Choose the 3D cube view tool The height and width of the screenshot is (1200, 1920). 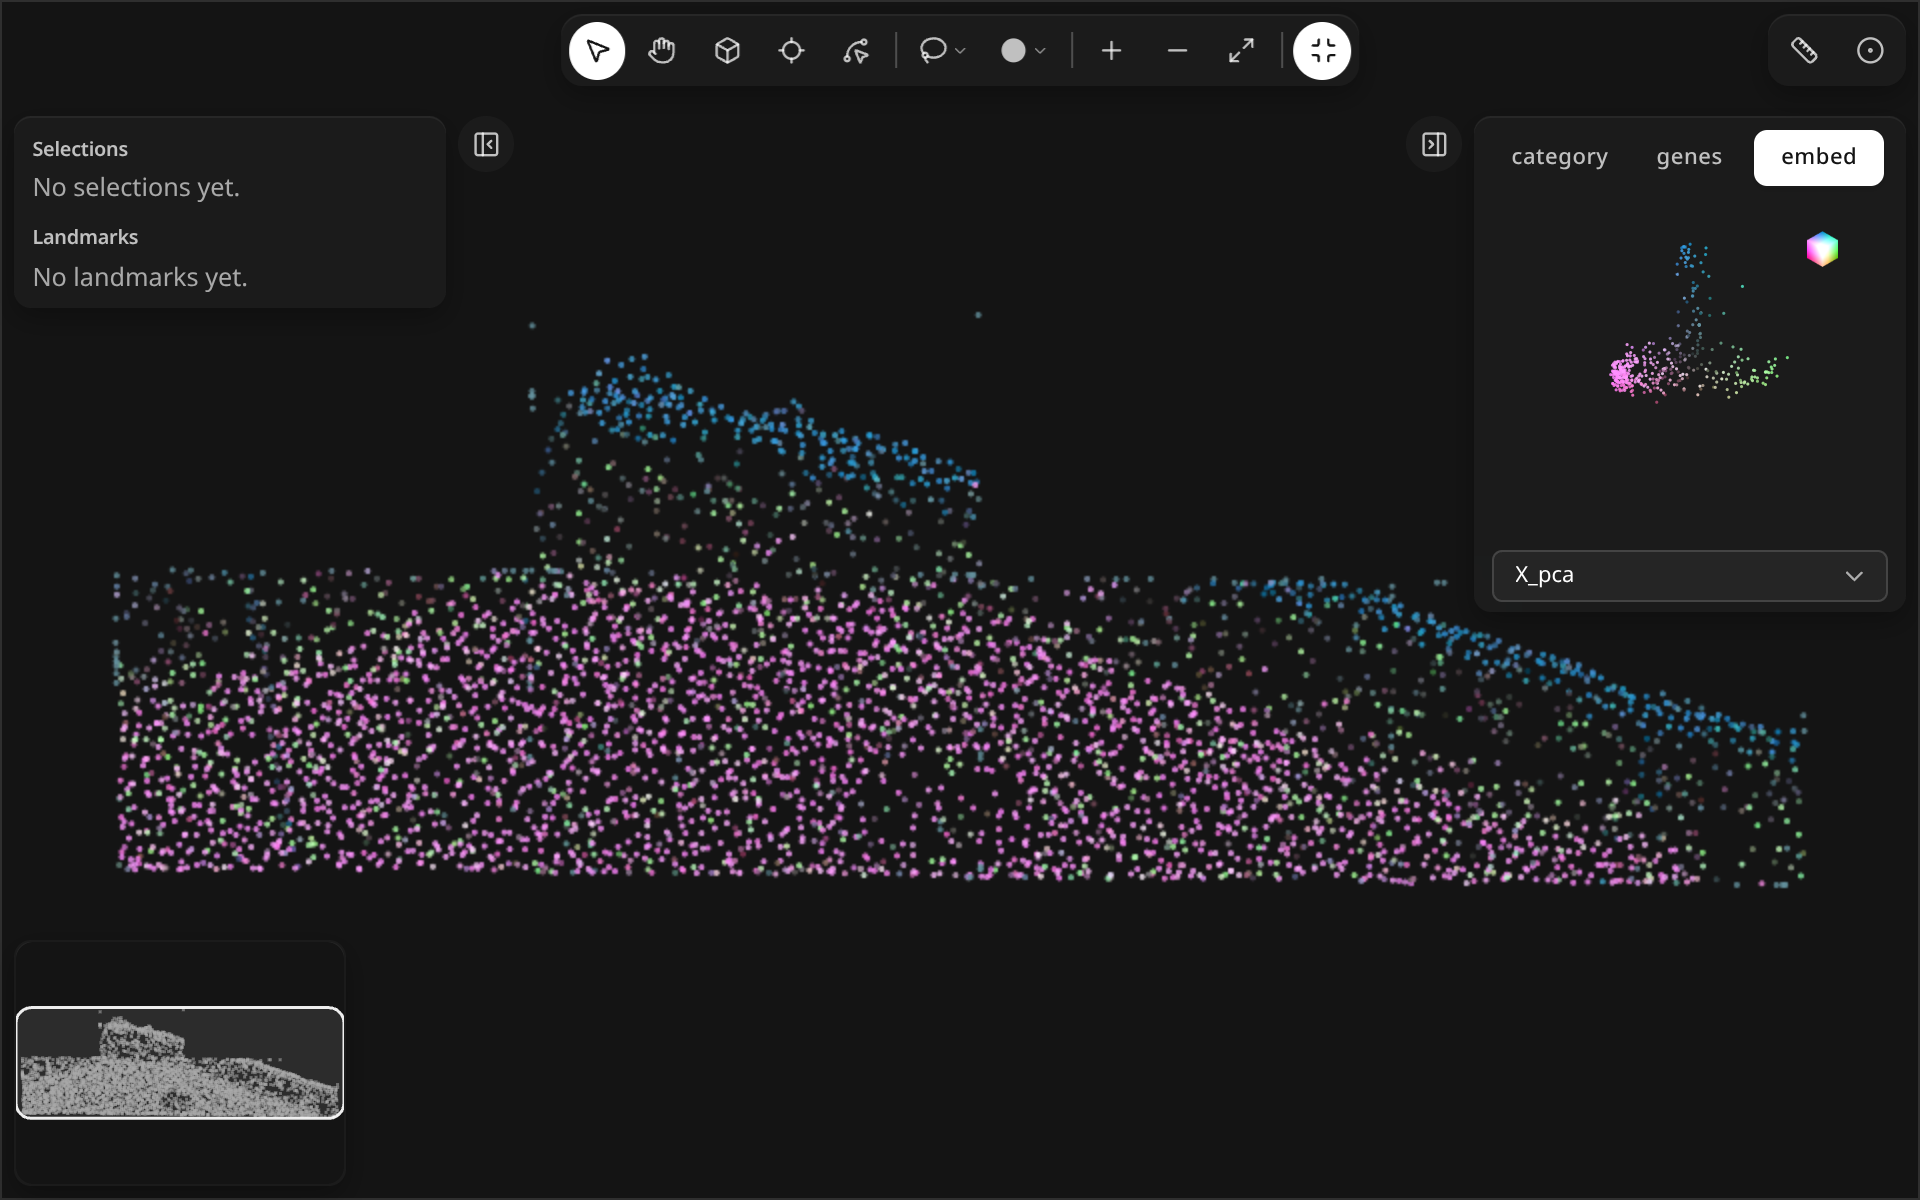coord(727,51)
